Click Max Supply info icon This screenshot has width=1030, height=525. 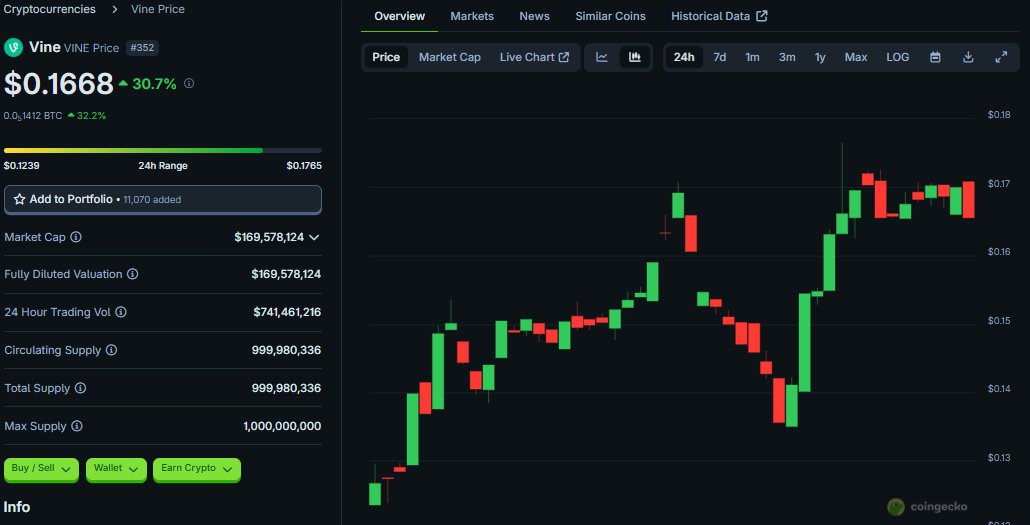pos(77,426)
